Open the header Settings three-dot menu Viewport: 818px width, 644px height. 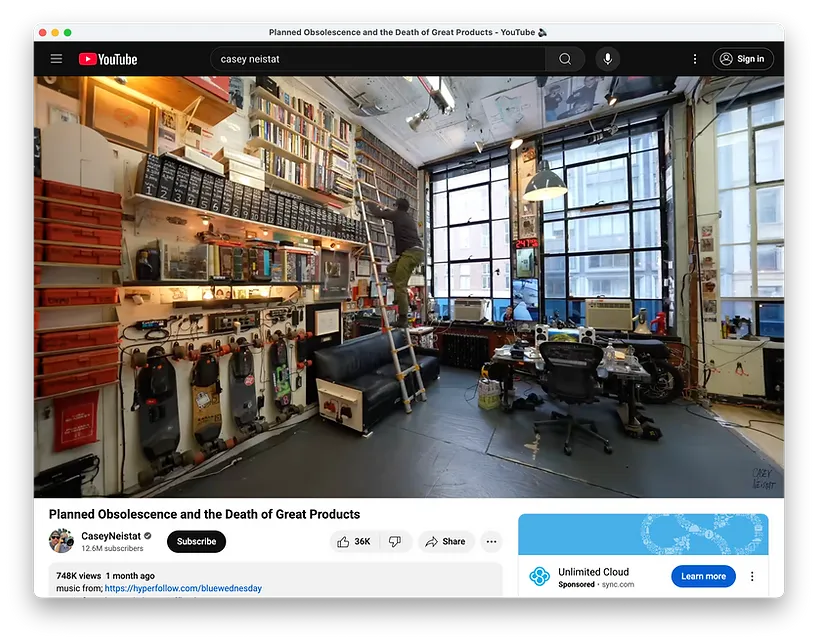(x=695, y=59)
